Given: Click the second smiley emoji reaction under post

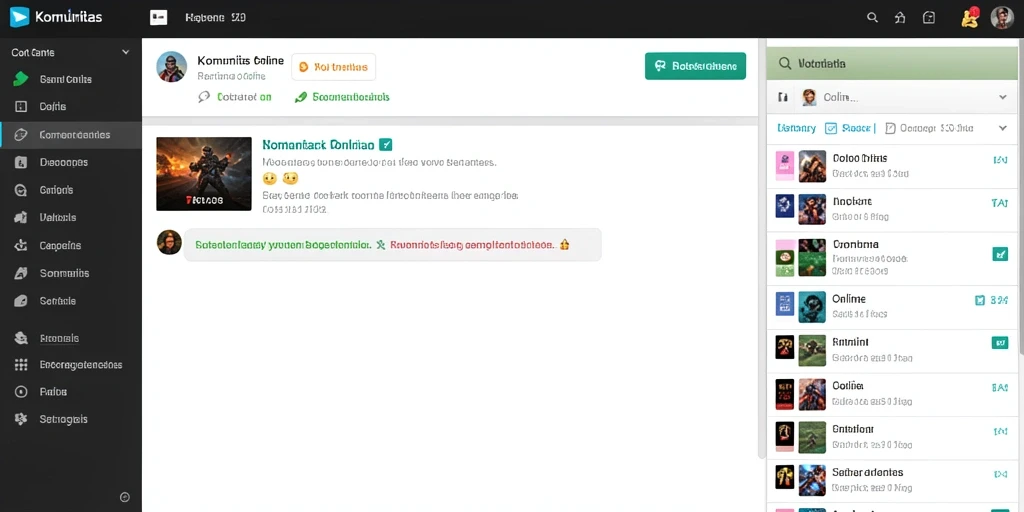Looking at the screenshot, I should 290,178.
